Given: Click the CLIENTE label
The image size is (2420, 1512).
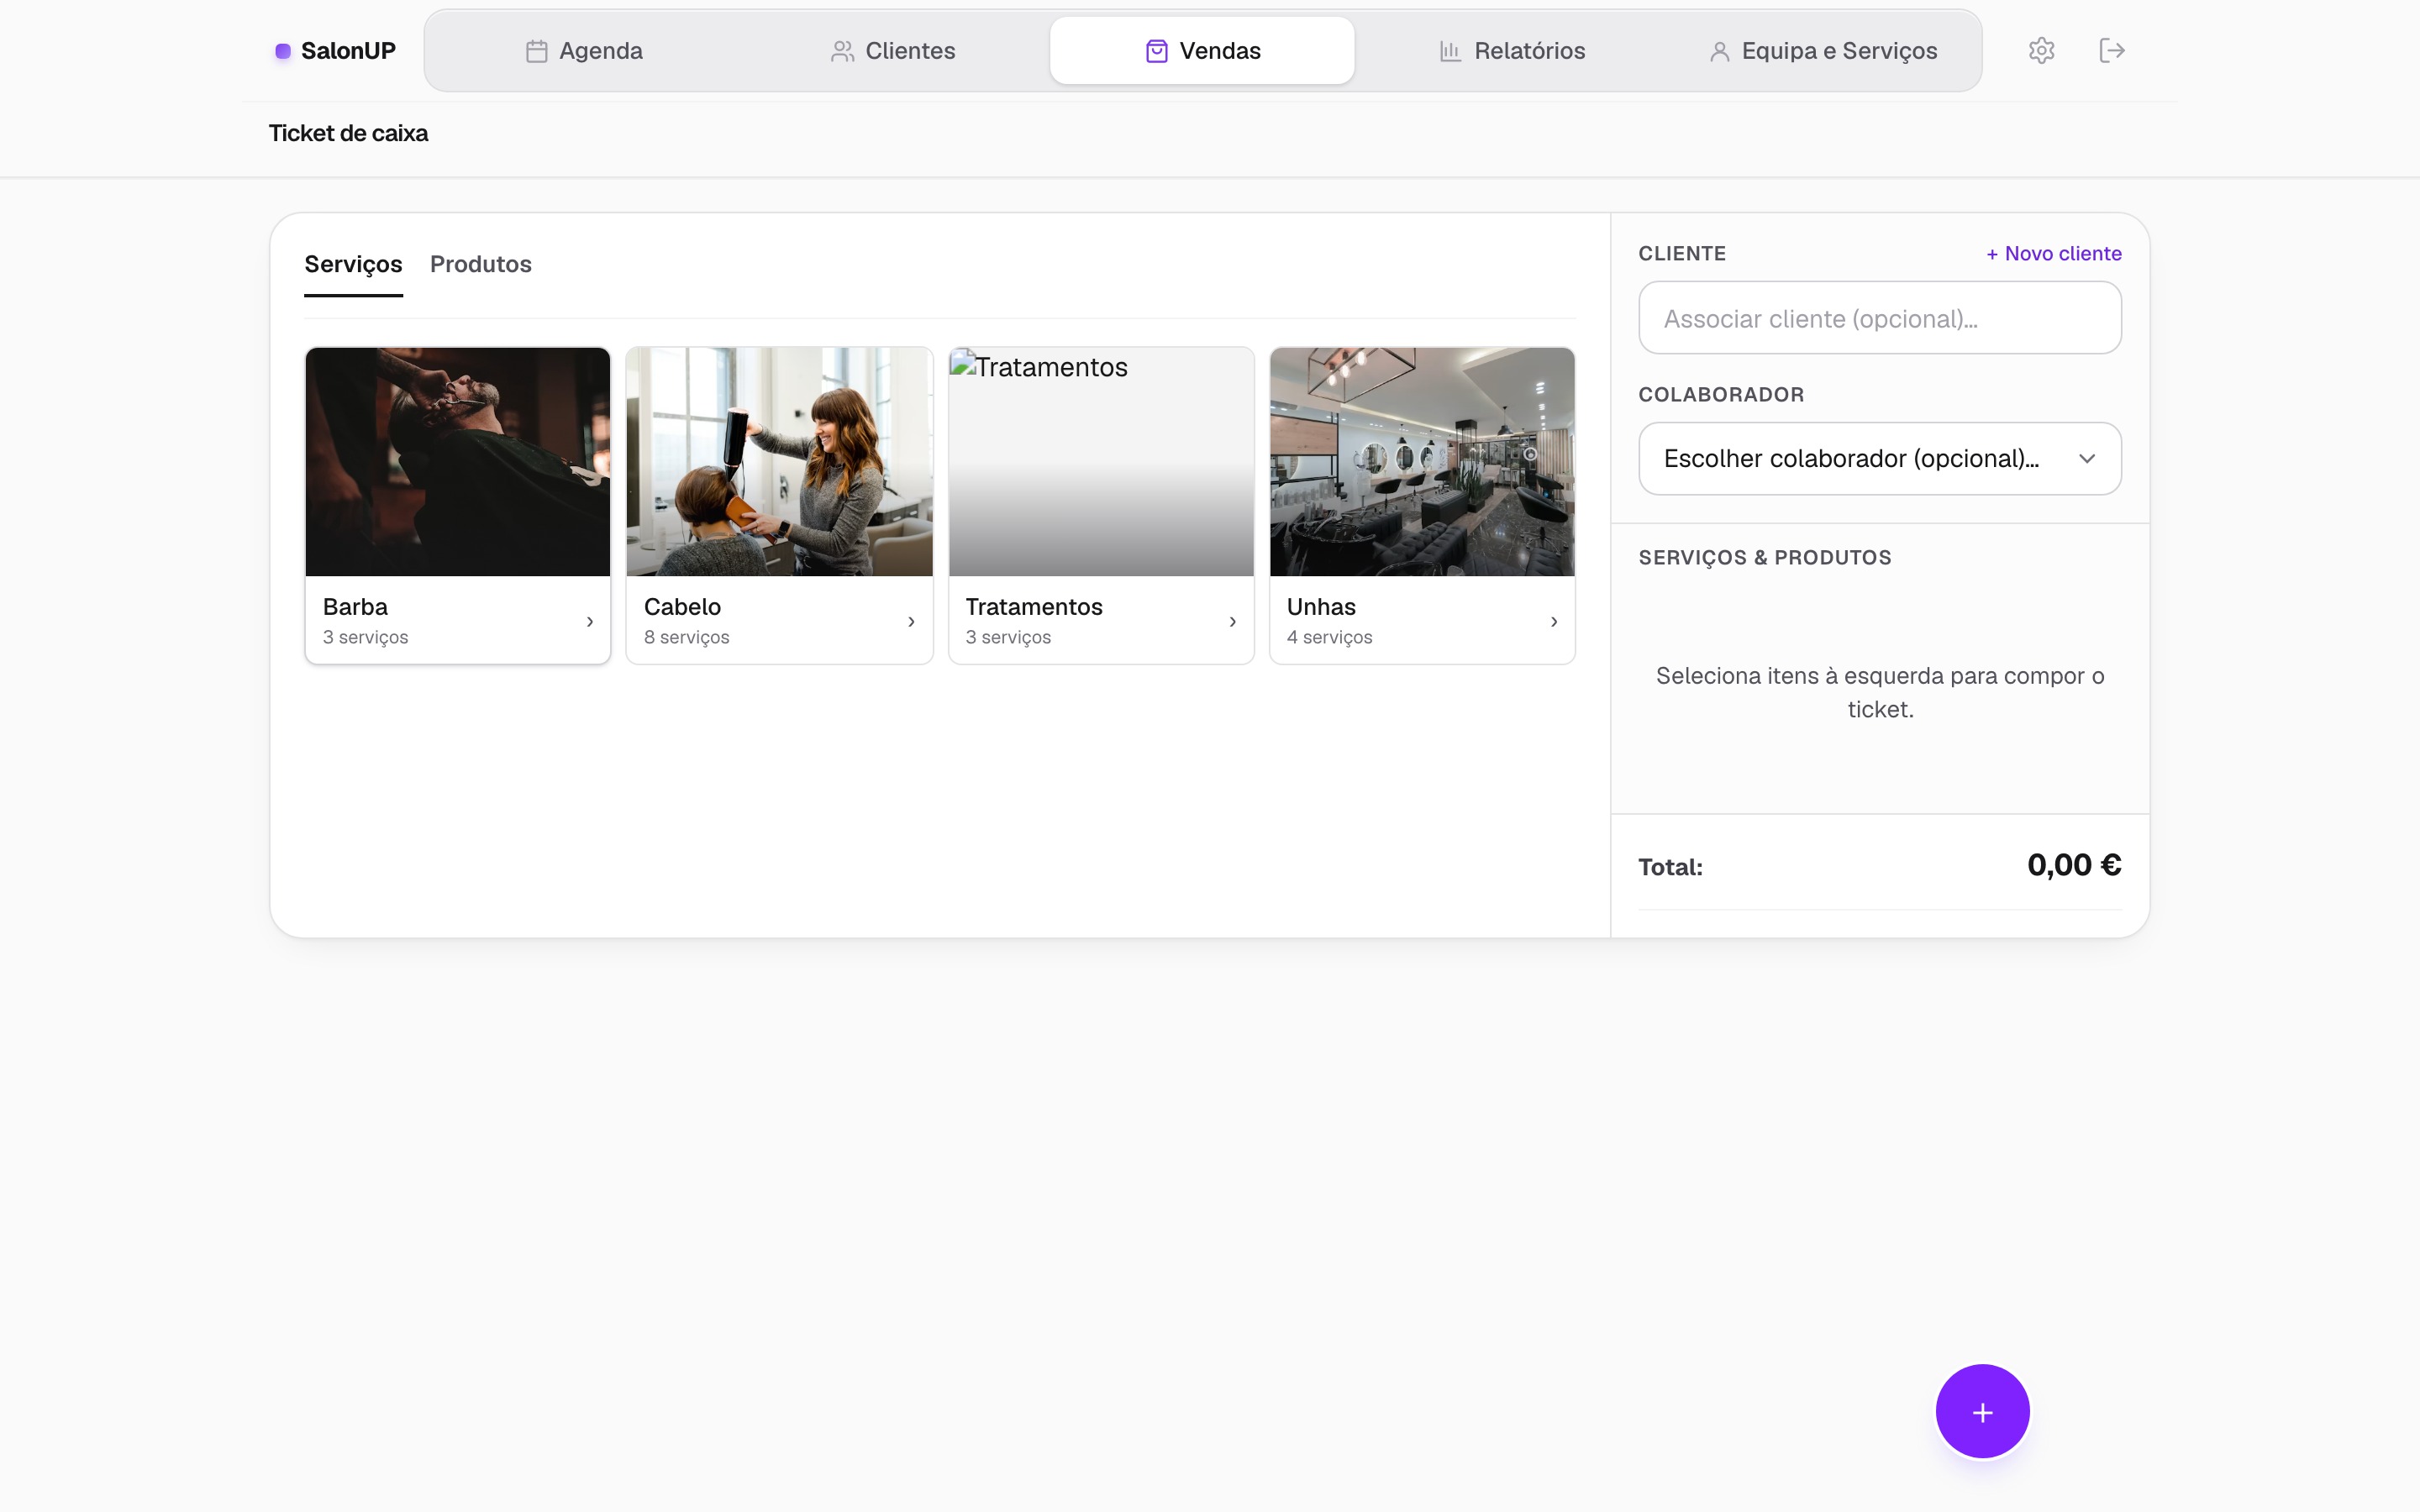Looking at the screenshot, I should (1682, 254).
